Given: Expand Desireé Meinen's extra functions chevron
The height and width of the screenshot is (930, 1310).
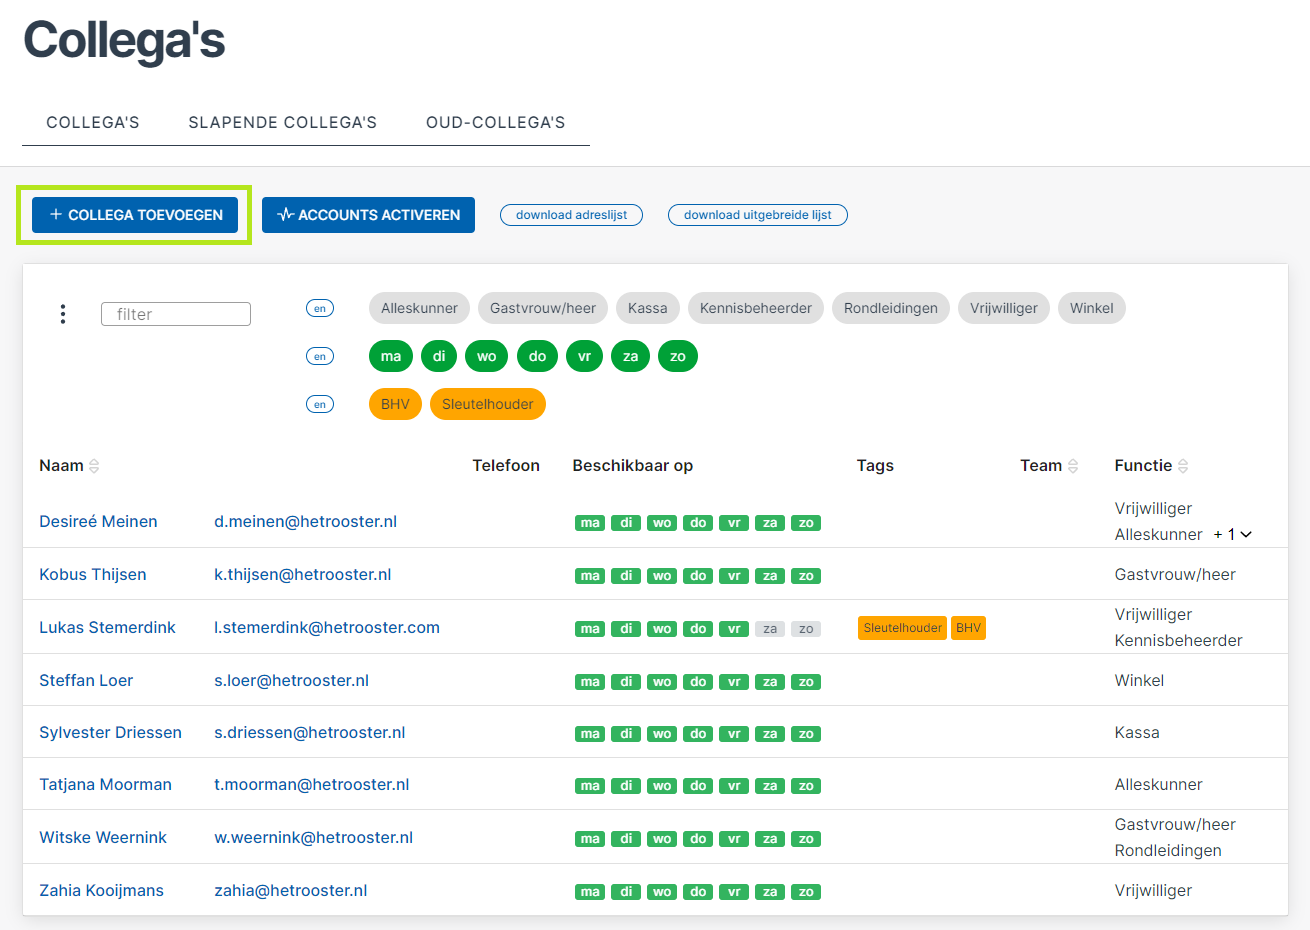Looking at the screenshot, I should (x=1246, y=534).
